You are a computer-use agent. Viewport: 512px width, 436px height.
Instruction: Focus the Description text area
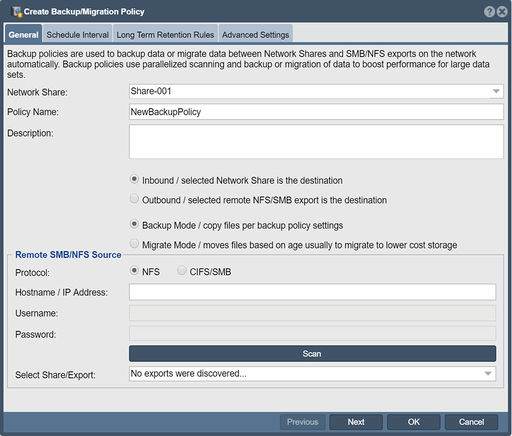pos(316,142)
